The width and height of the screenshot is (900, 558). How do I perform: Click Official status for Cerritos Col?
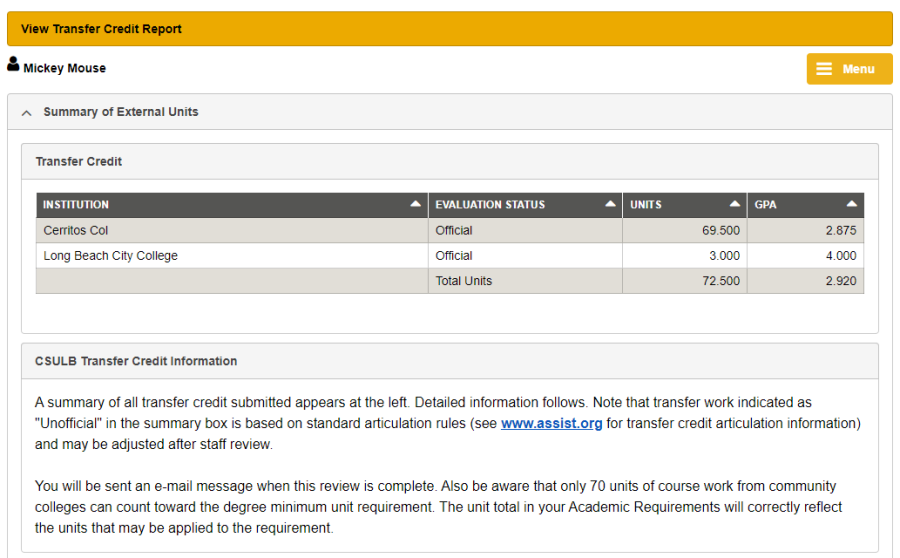pyautogui.click(x=453, y=230)
